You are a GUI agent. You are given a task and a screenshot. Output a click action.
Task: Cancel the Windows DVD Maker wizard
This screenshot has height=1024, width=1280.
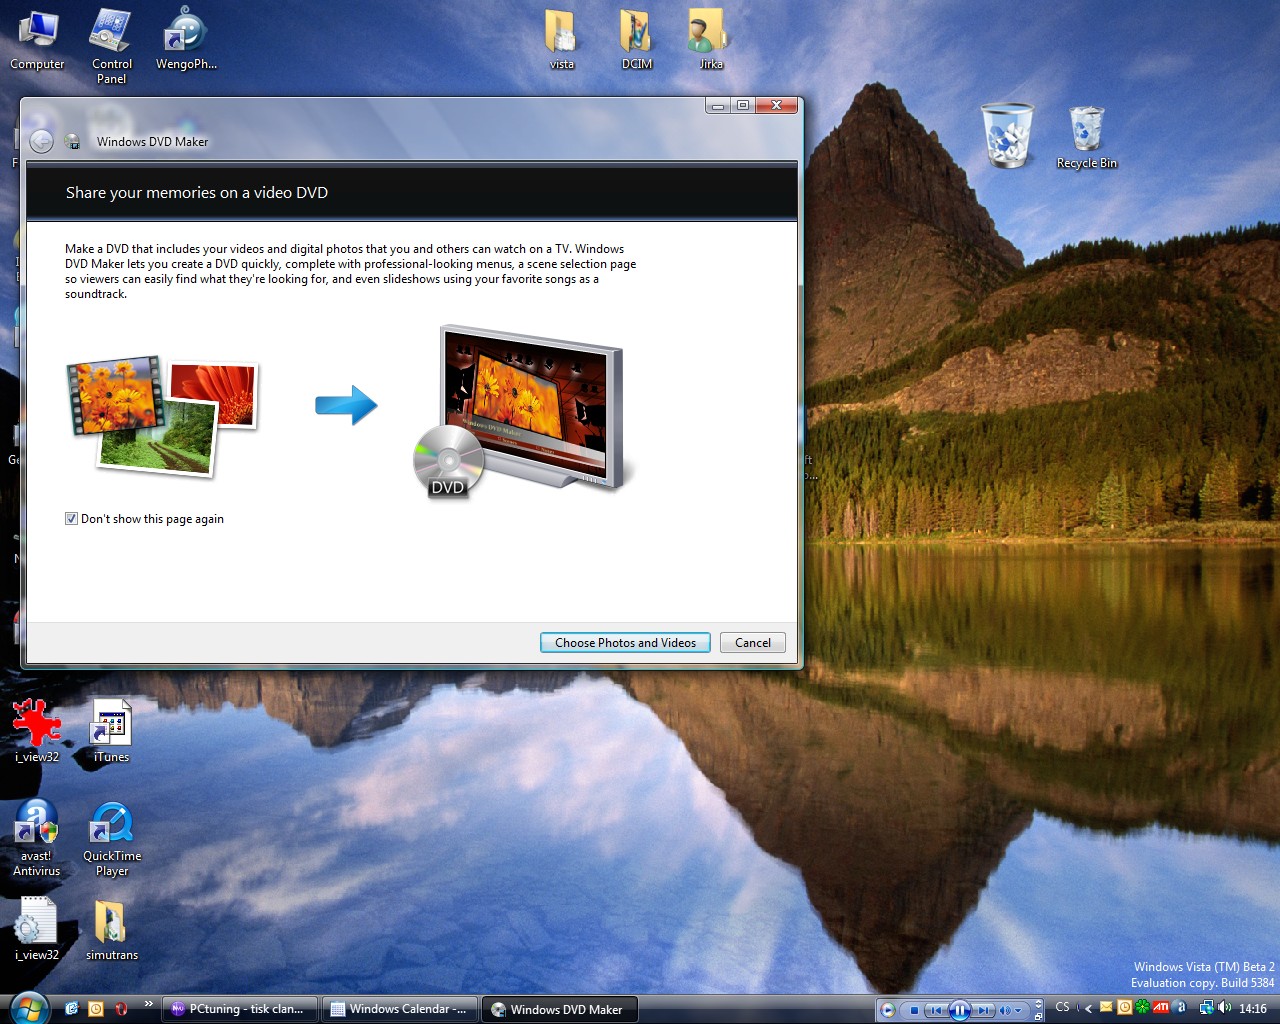(x=753, y=643)
